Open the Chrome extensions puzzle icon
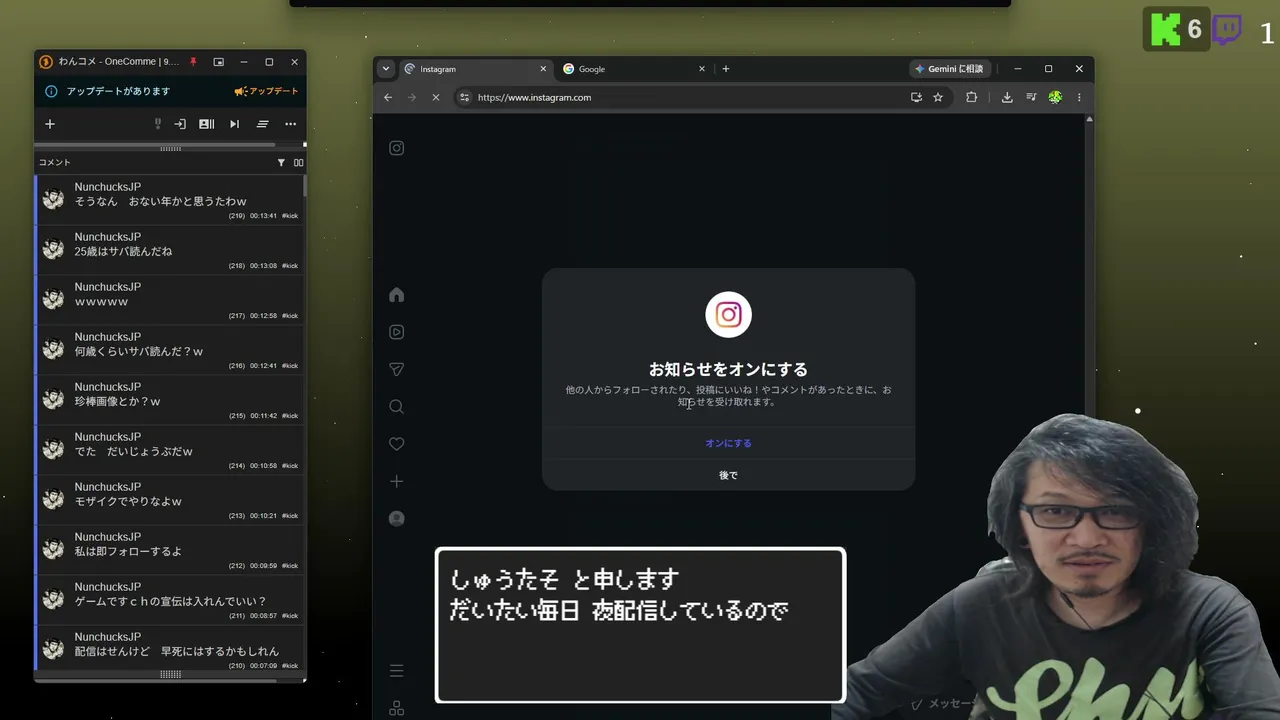The height and width of the screenshot is (720, 1280). [x=971, y=97]
